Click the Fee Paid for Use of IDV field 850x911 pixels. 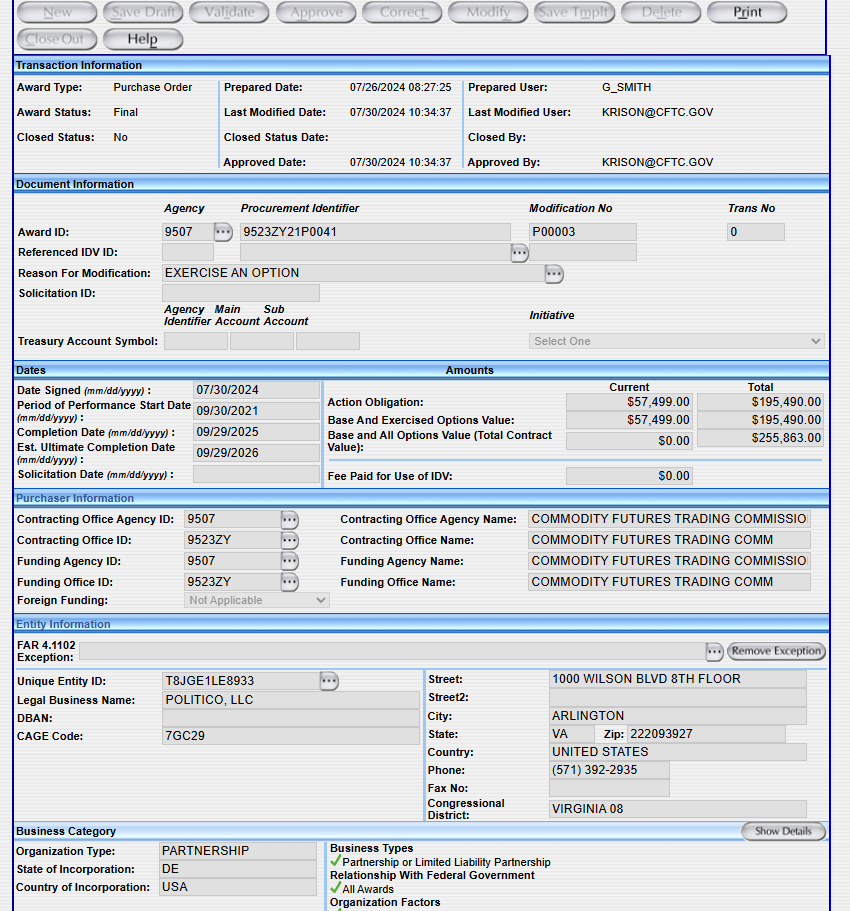(x=629, y=476)
